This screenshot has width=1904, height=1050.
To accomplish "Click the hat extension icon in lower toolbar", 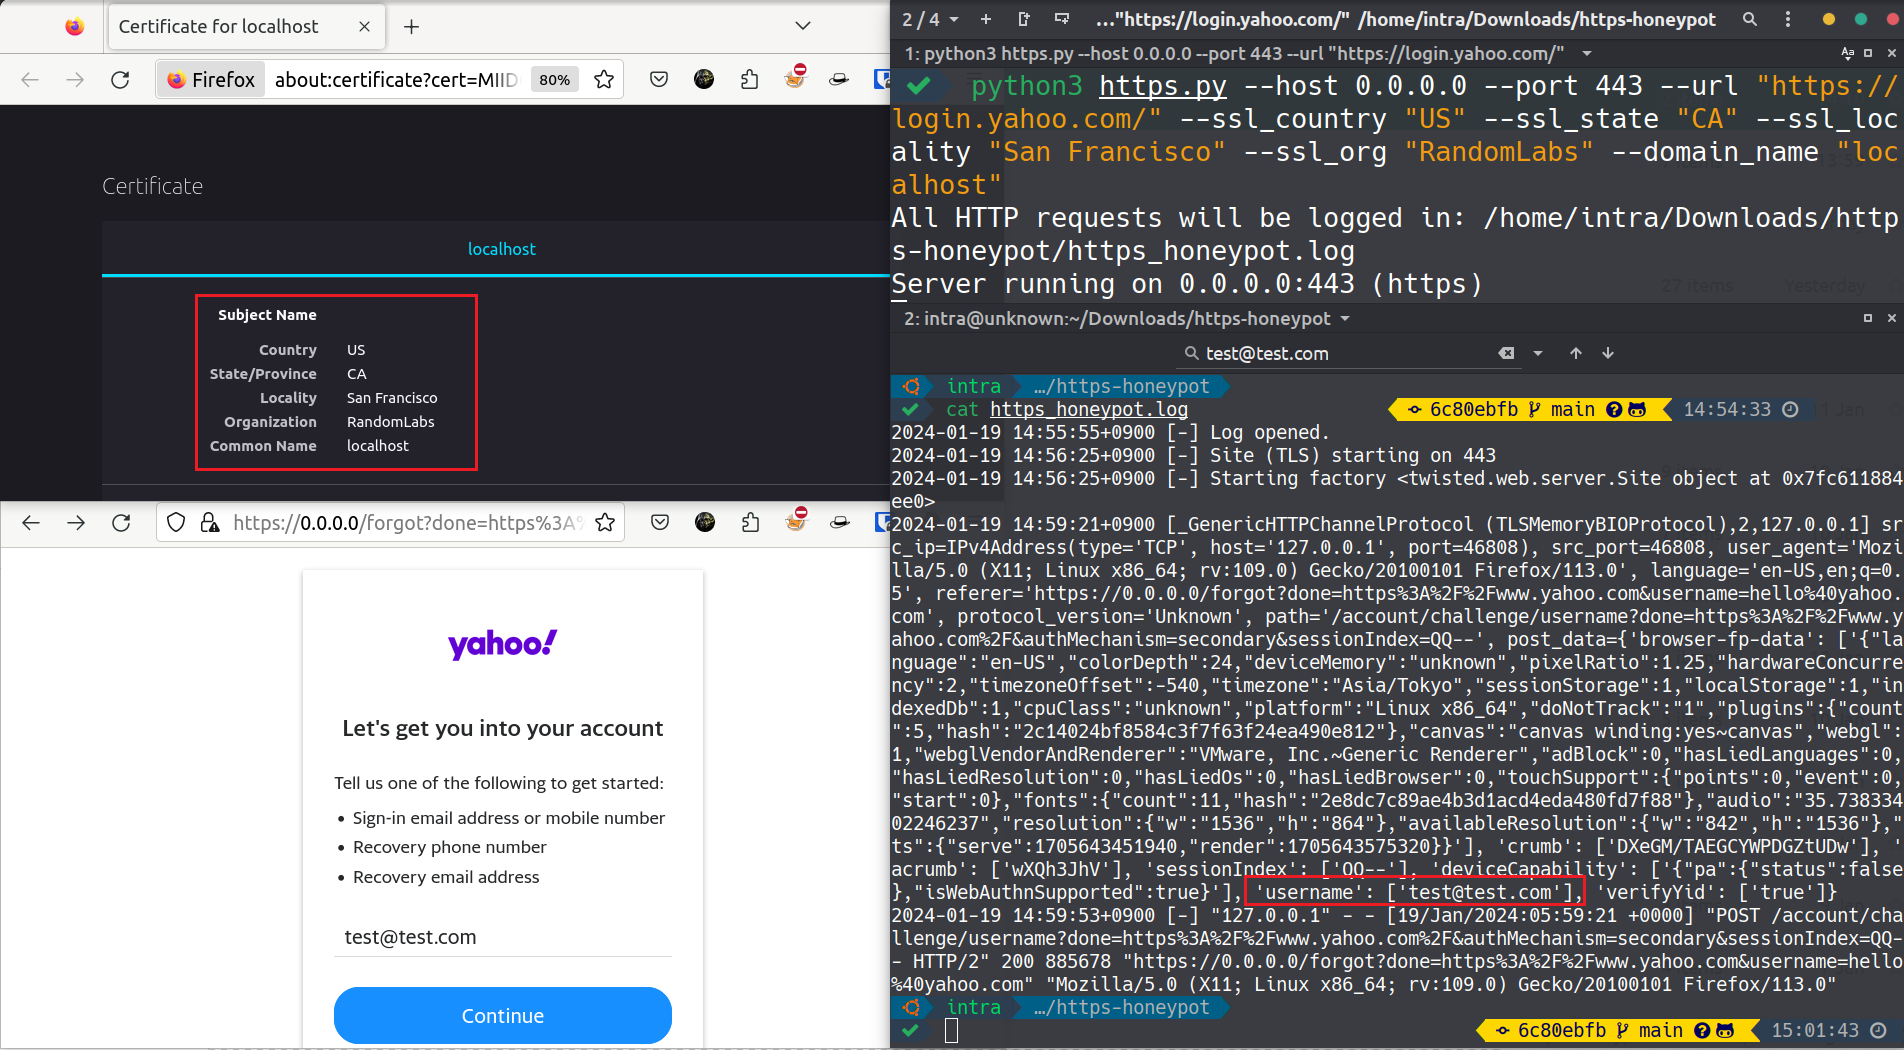I will click(x=841, y=523).
